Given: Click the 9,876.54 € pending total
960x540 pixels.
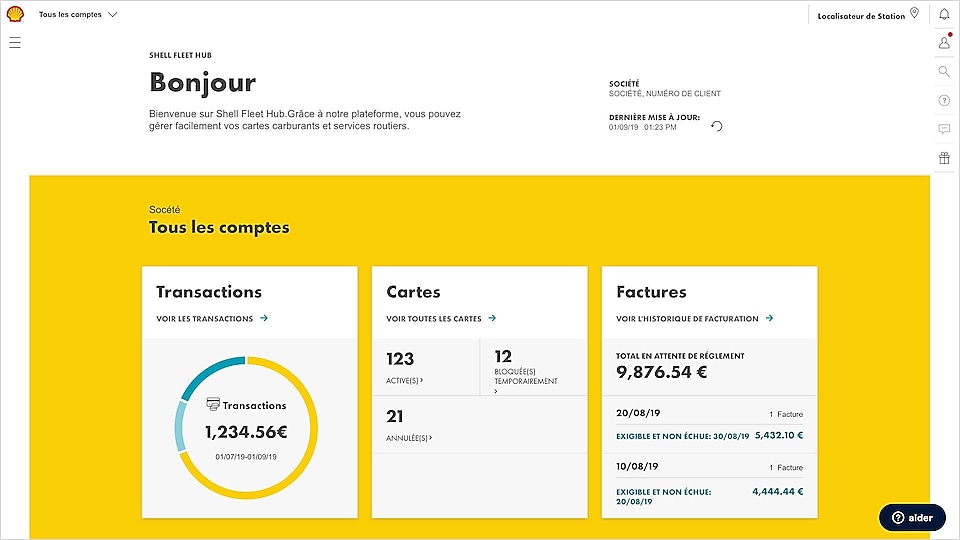Looking at the screenshot, I should click(x=662, y=372).
